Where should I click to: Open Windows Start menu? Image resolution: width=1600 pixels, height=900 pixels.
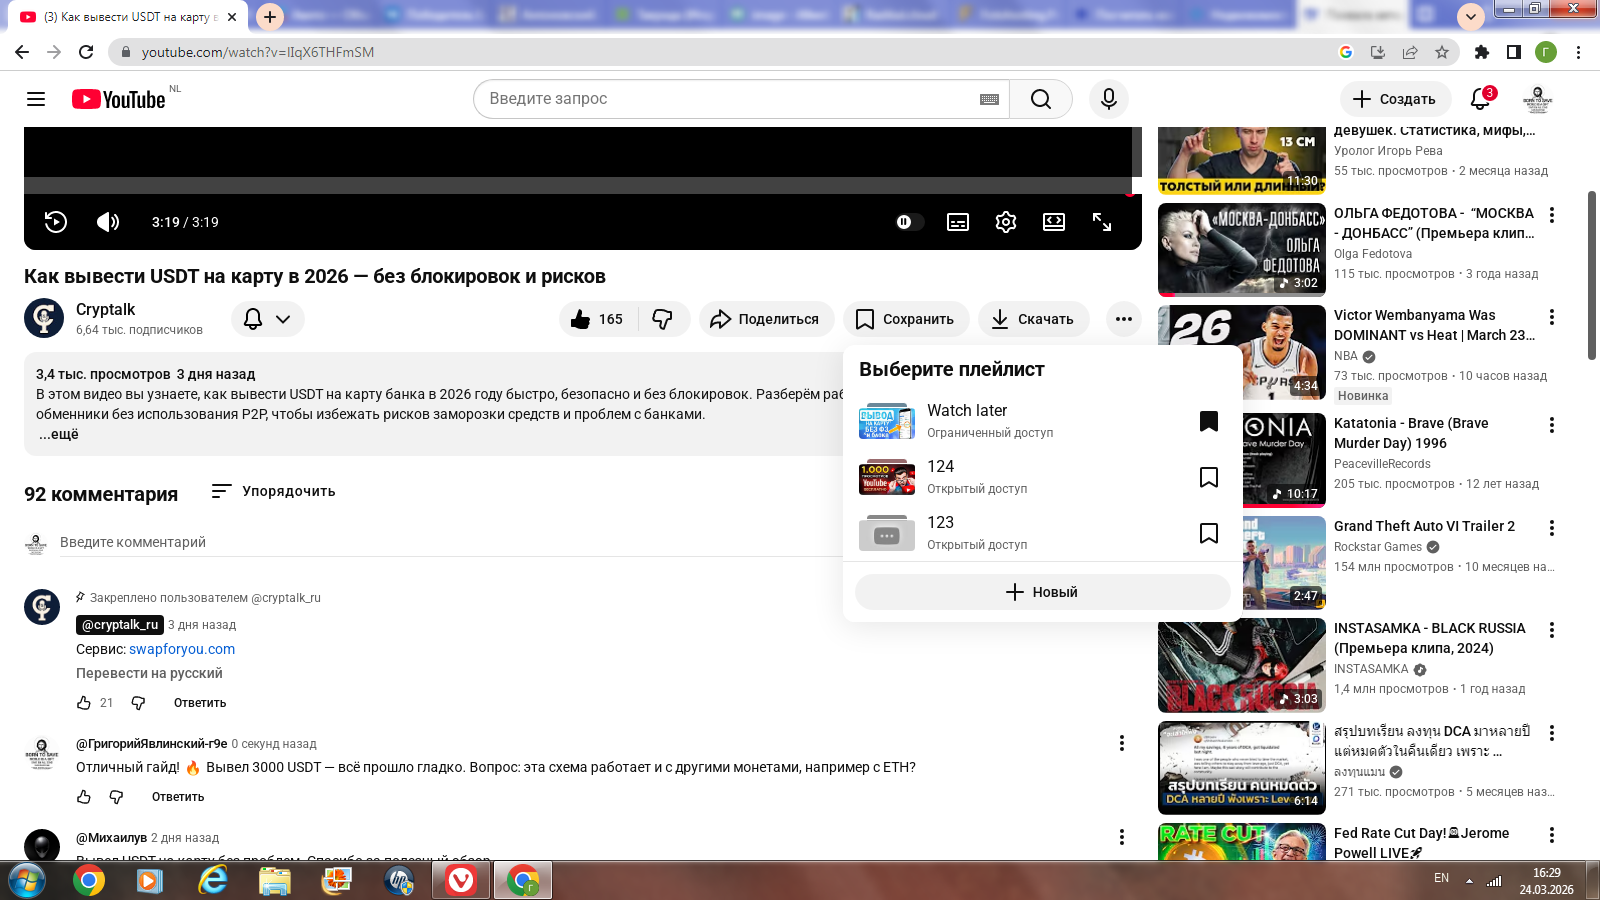27,880
